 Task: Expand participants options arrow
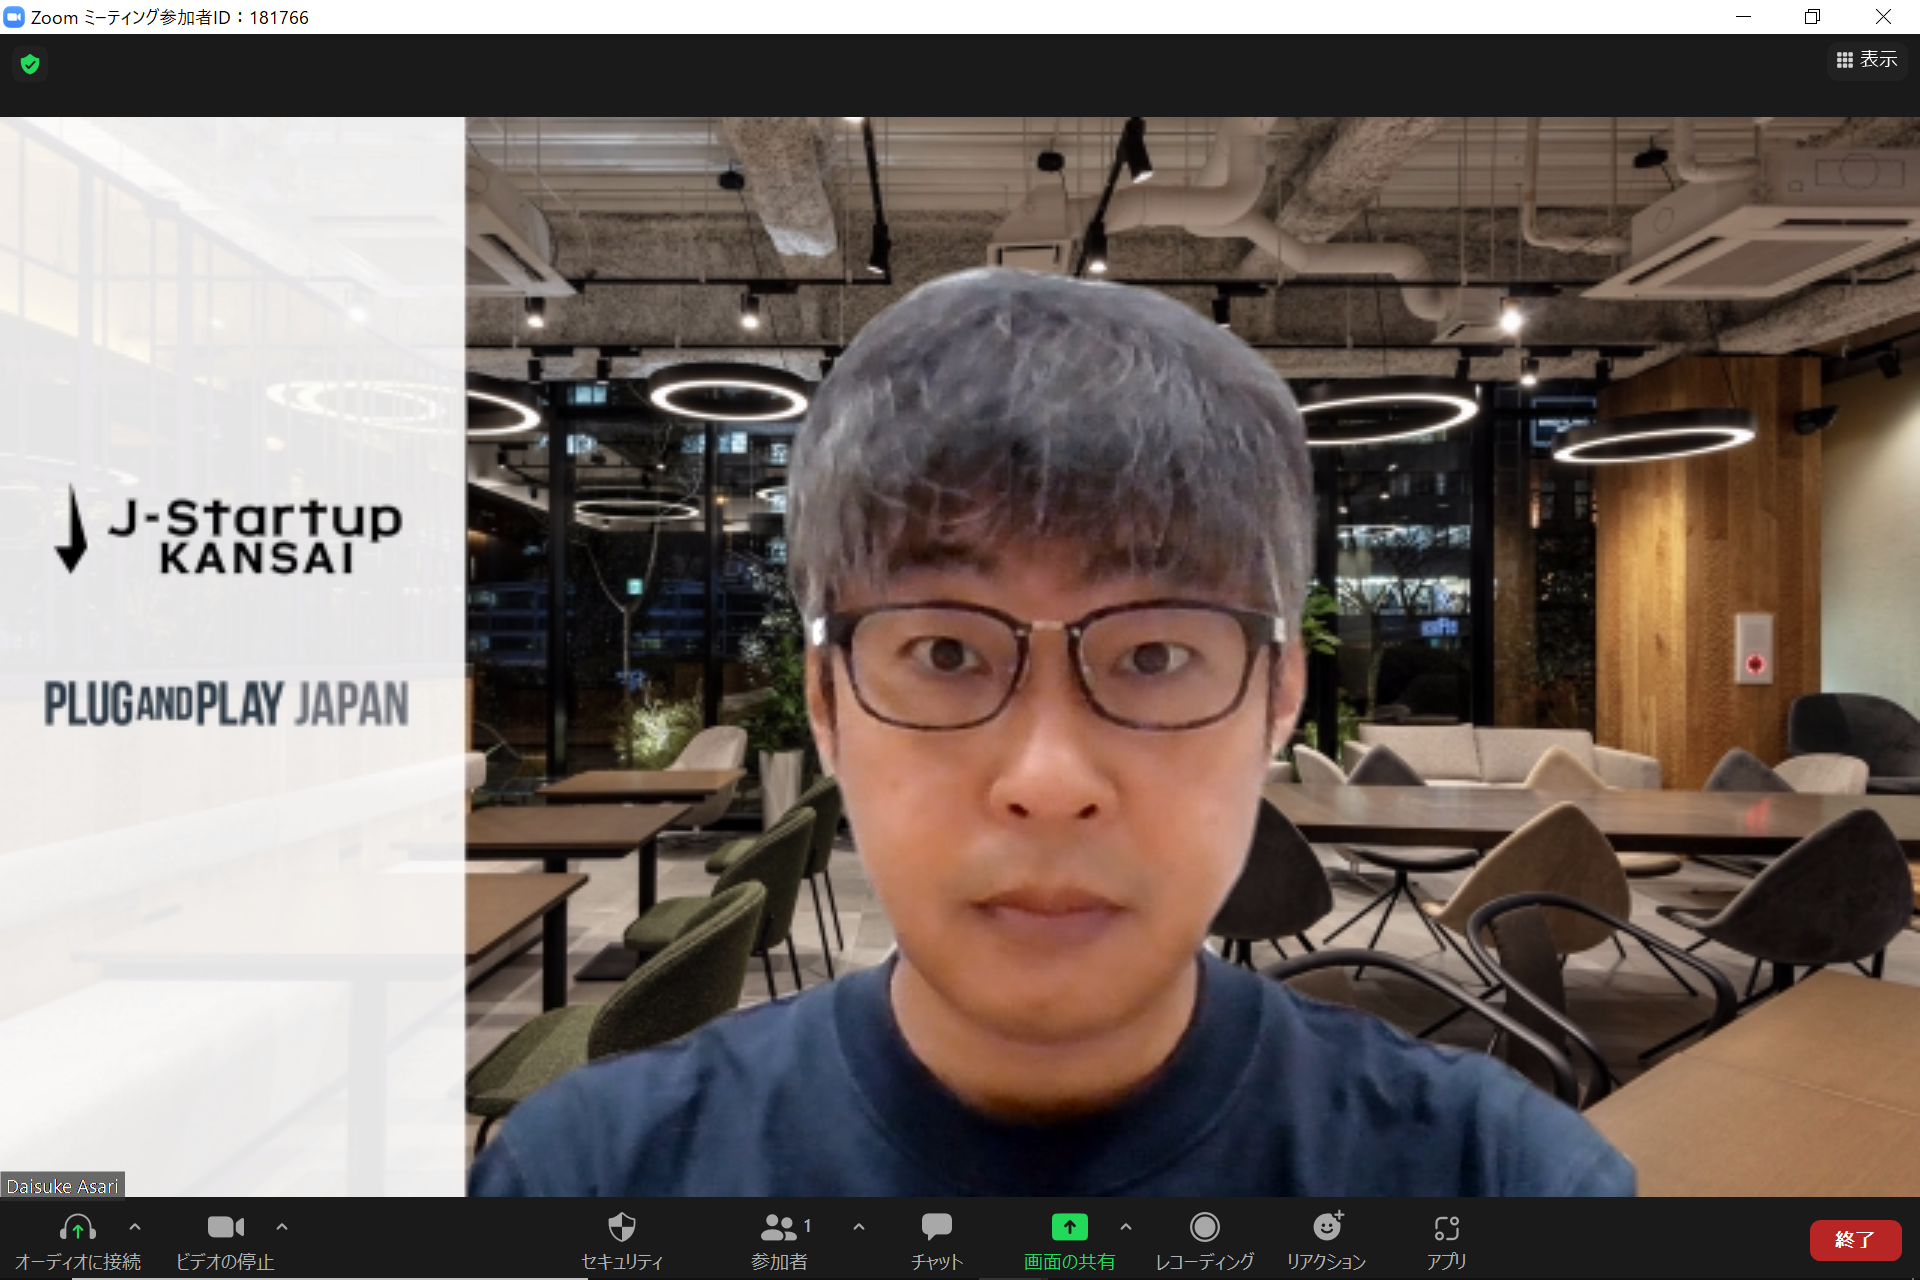pyautogui.click(x=859, y=1226)
